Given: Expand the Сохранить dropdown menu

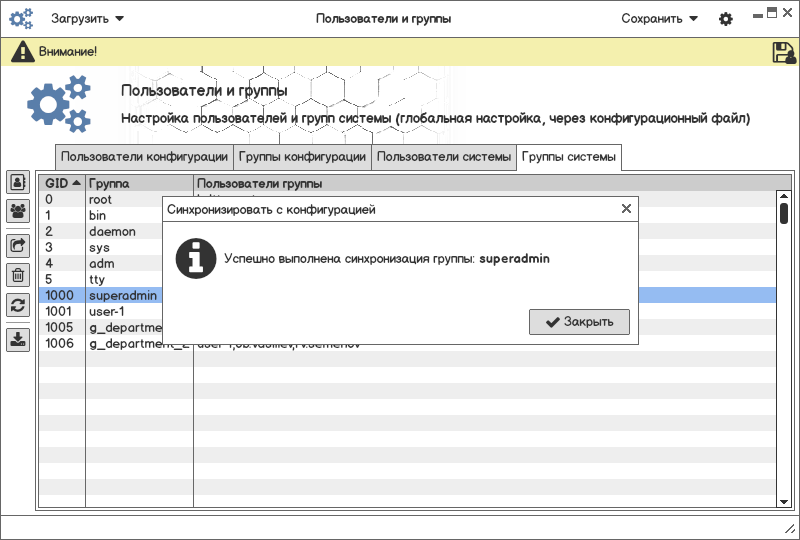Looking at the screenshot, I should pos(659,19).
